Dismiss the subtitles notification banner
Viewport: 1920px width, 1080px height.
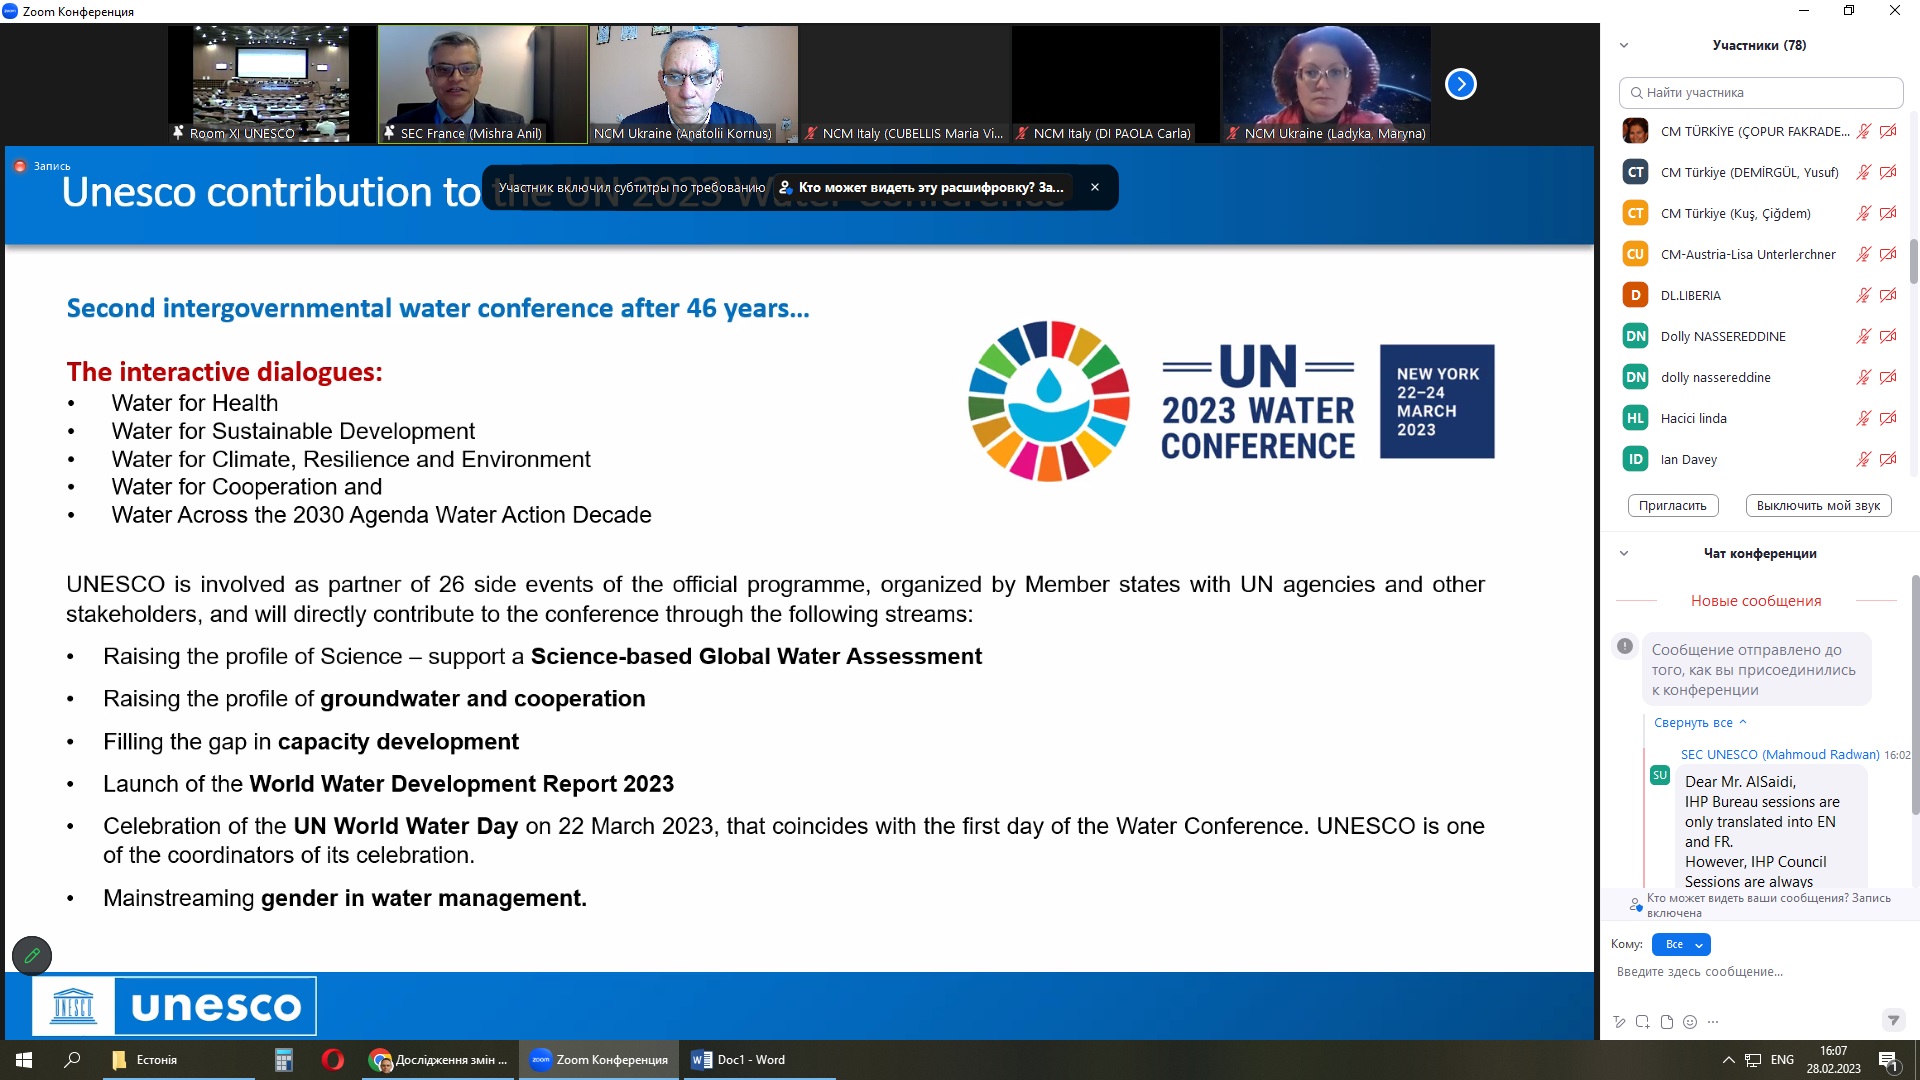[1095, 187]
